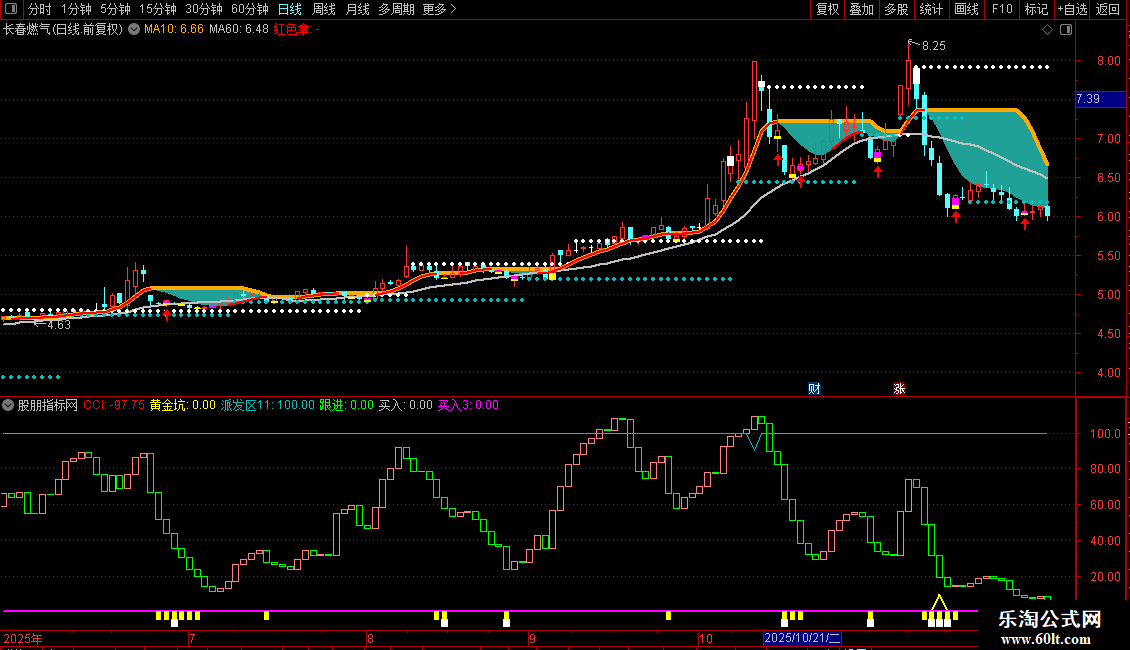Select the 15分钟 period tab
This screenshot has height=650, width=1130.
point(158,9)
